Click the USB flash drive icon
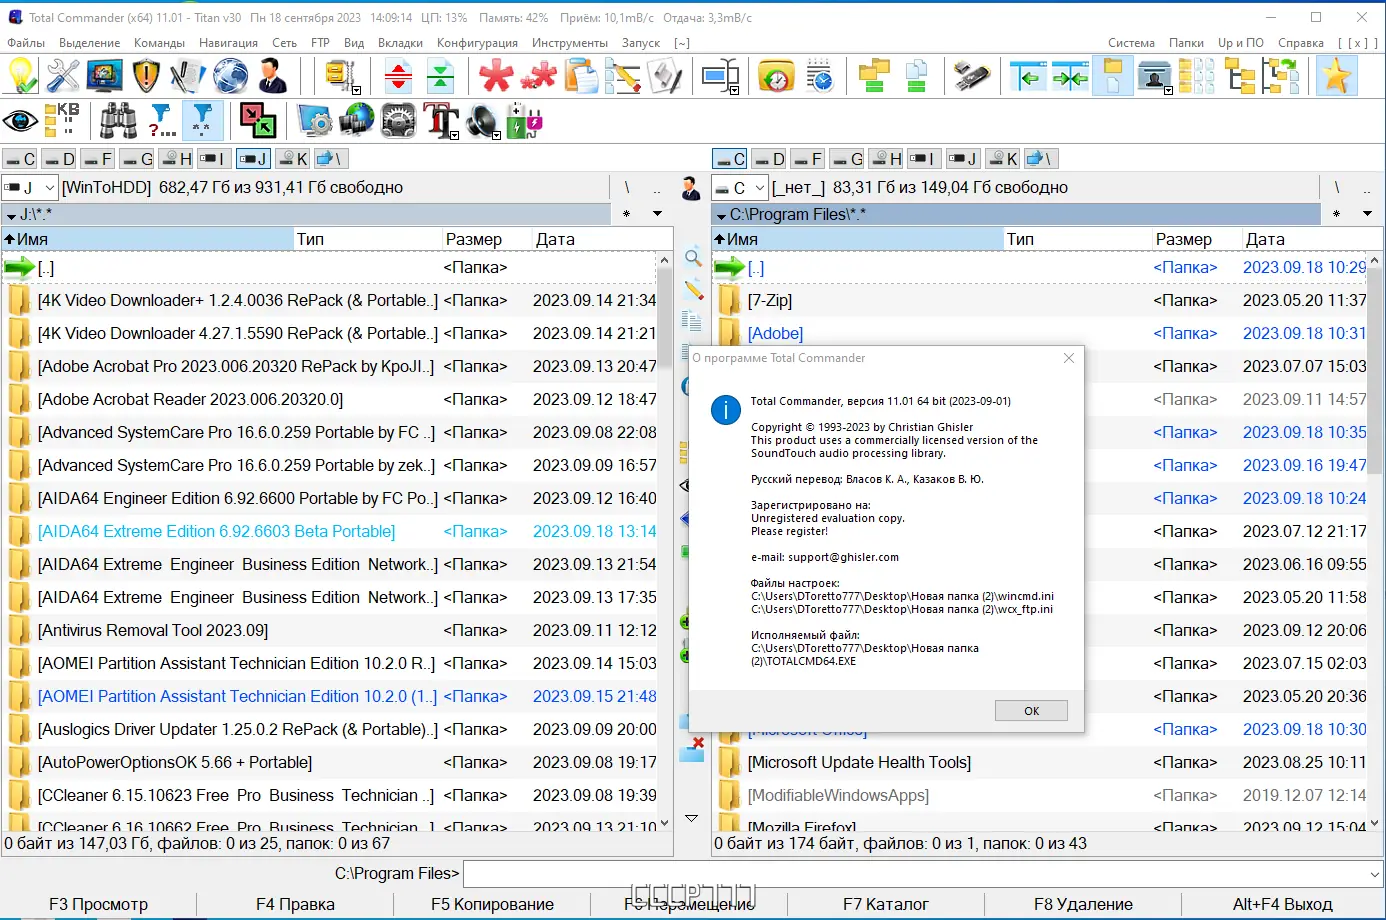The height and width of the screenshot is (920, 1386). 971,76
